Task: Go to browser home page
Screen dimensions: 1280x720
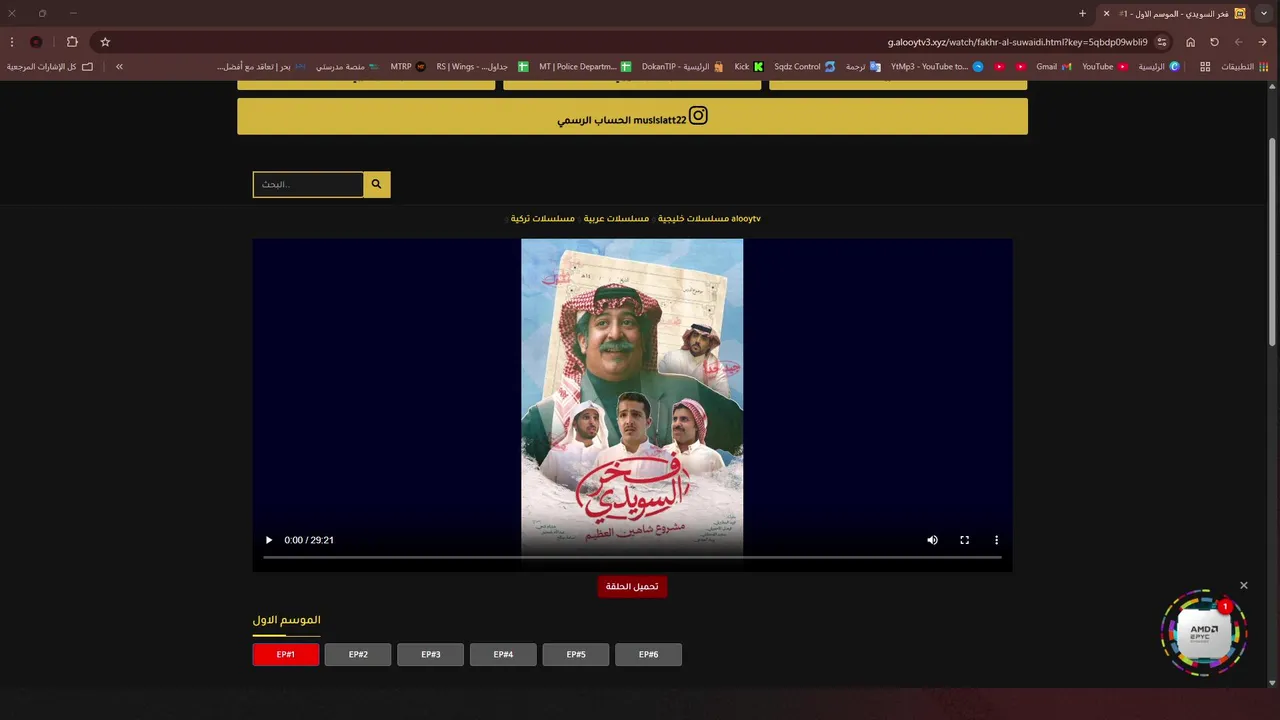Action: (1190, 42)
